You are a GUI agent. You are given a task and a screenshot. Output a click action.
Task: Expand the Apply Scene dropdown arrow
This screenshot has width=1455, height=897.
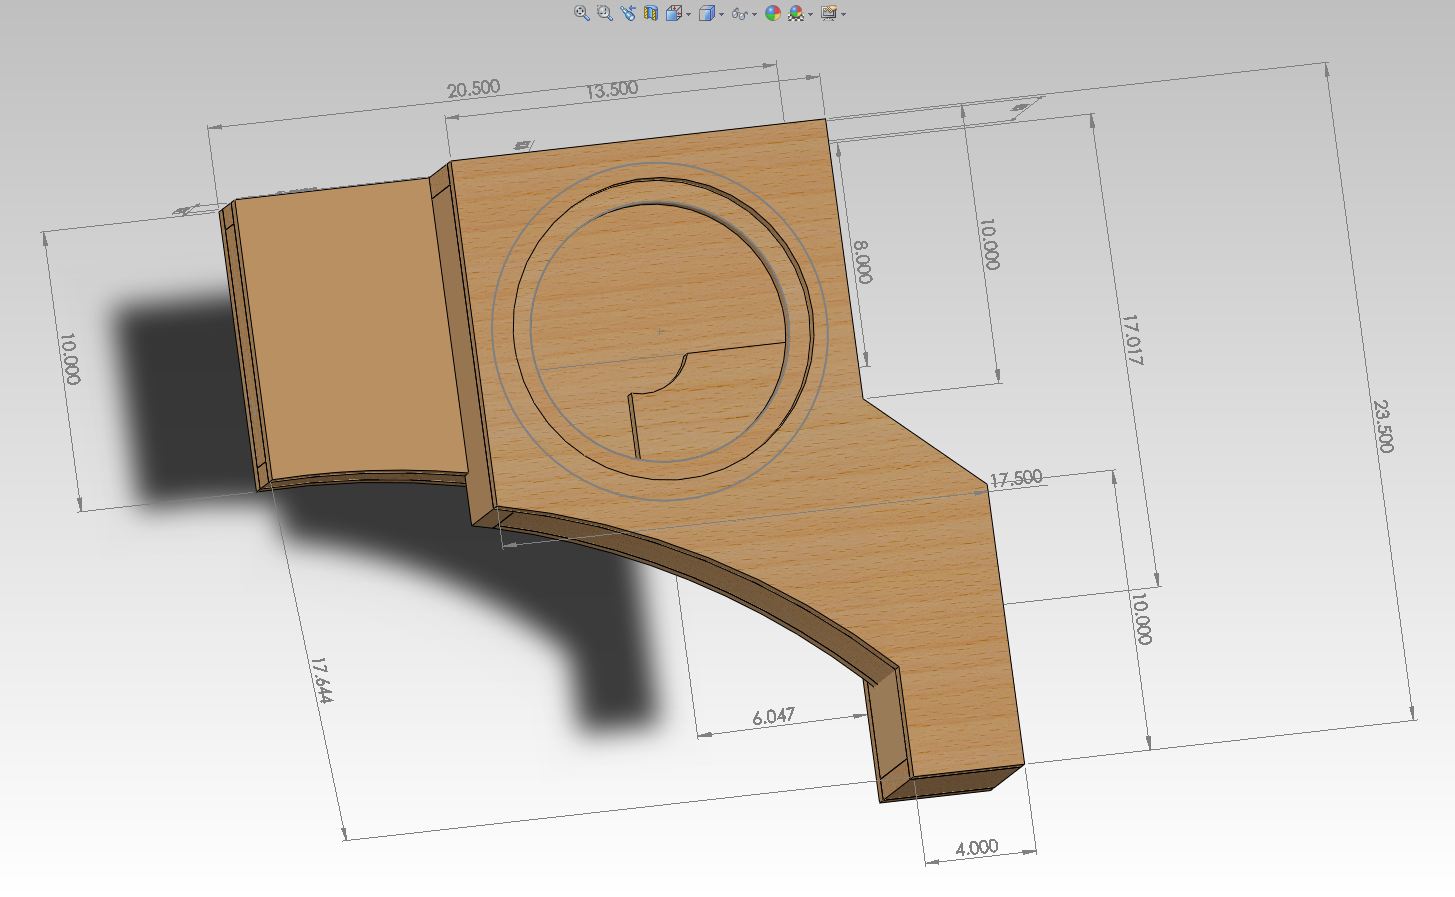pyautogui.click(x=811, y=14)
